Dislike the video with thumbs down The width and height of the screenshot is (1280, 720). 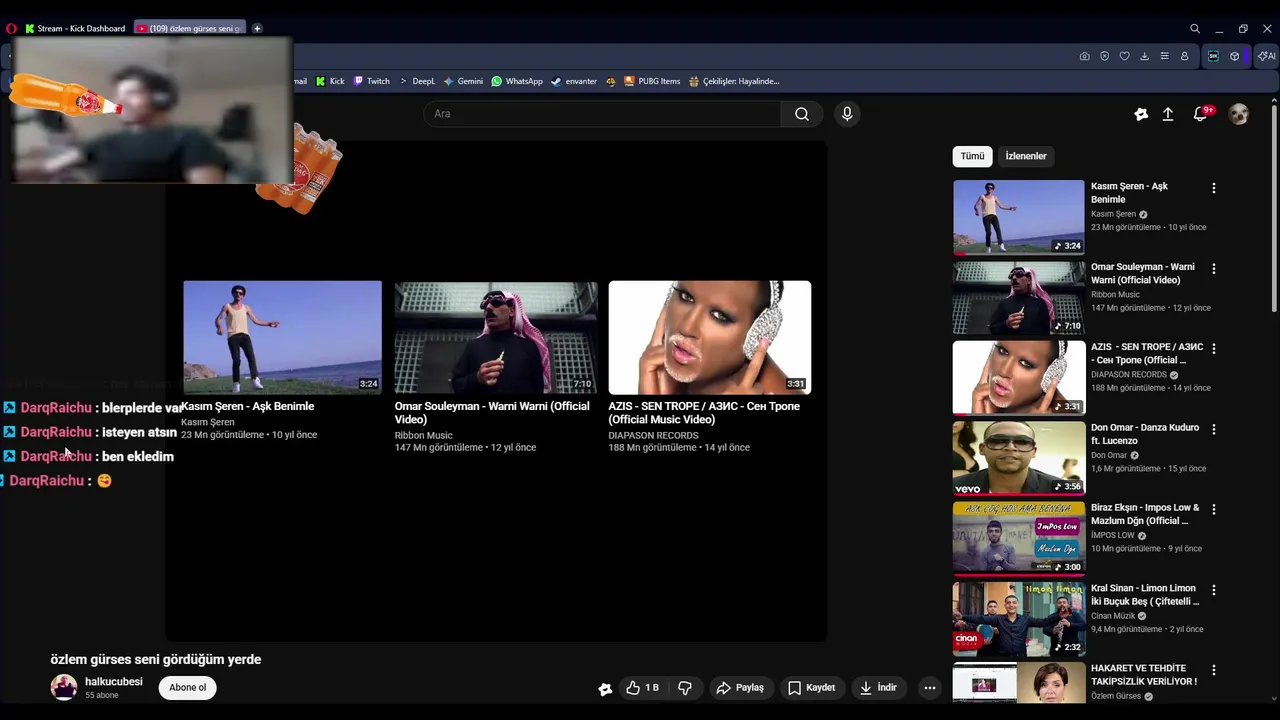pos(685,688)
